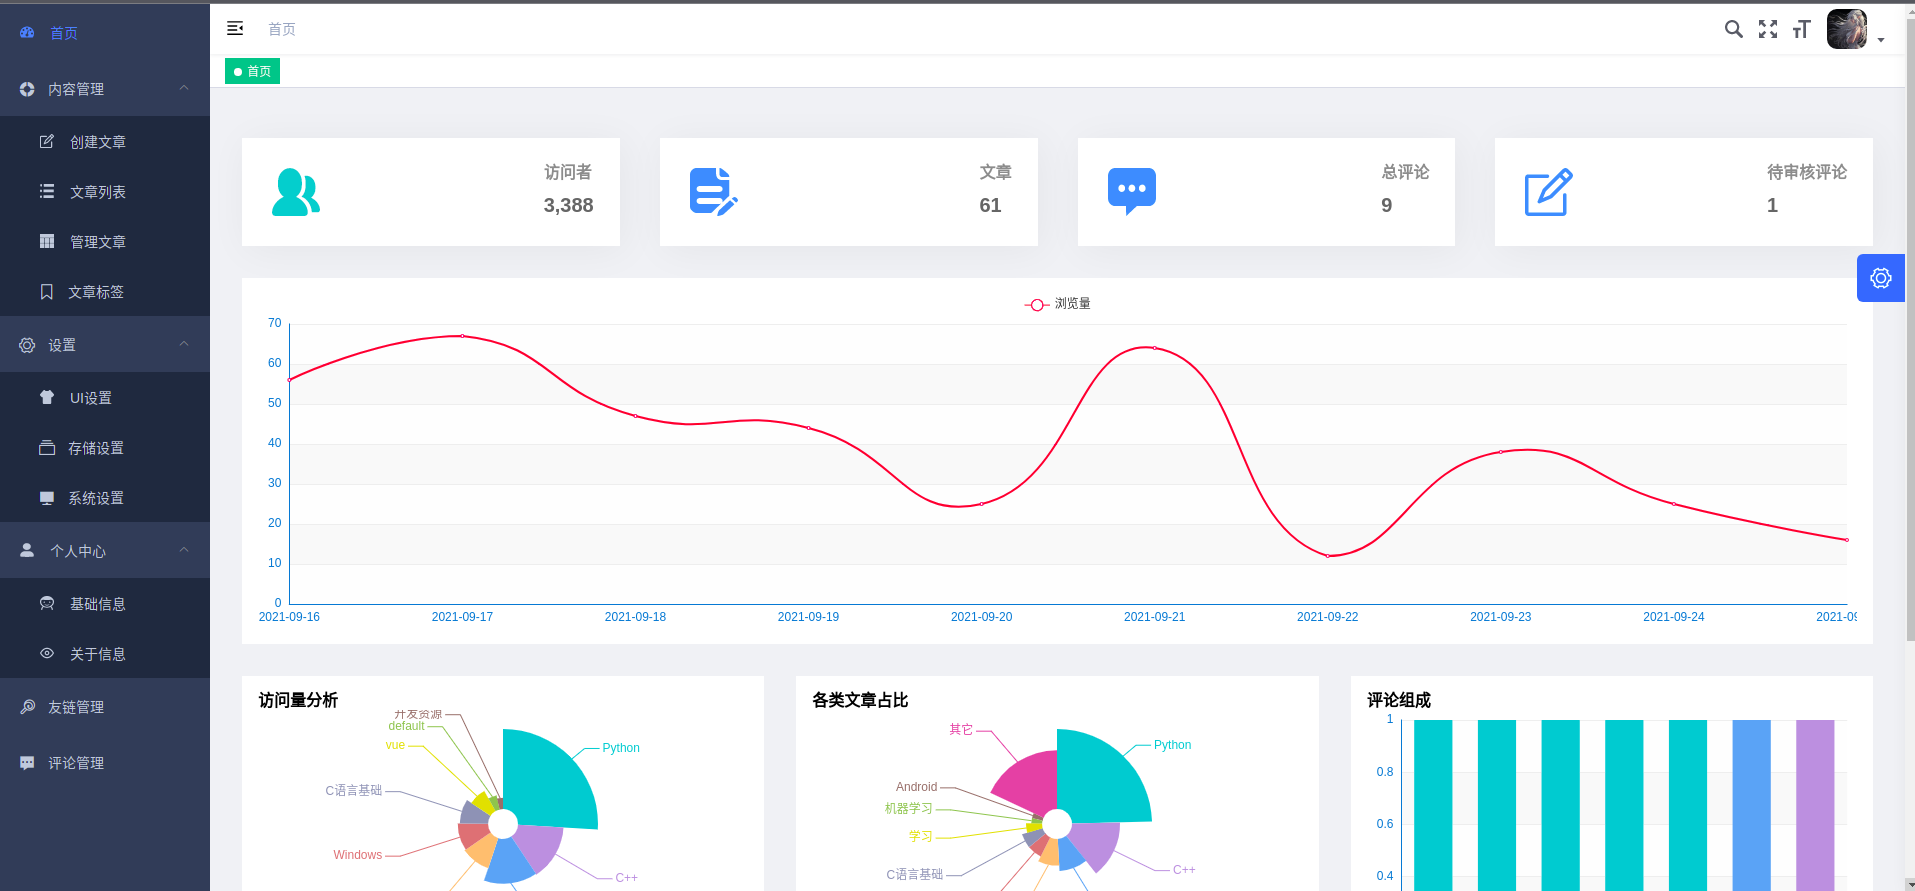Open 系统设置 link
This screenshot has height=891, width=1915.
(x=105, y=498)
